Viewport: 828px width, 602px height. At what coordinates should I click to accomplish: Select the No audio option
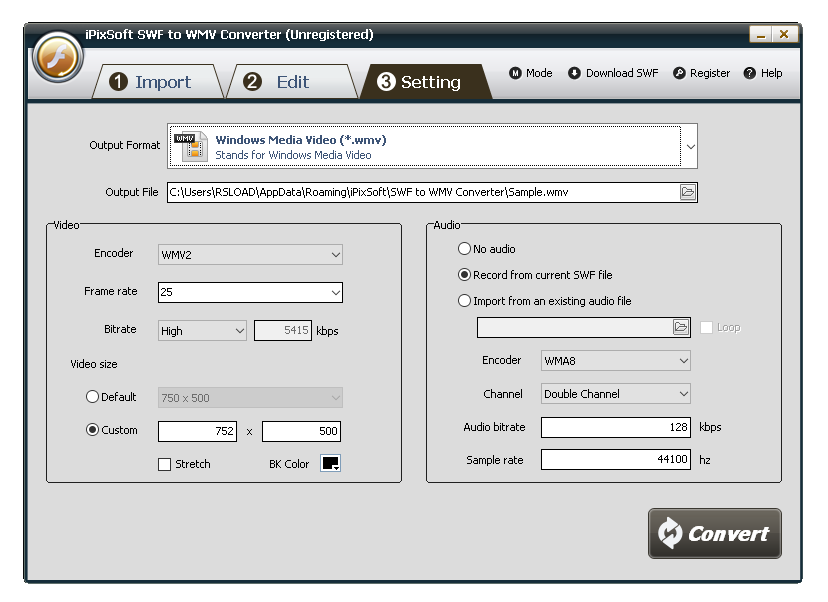464,248
